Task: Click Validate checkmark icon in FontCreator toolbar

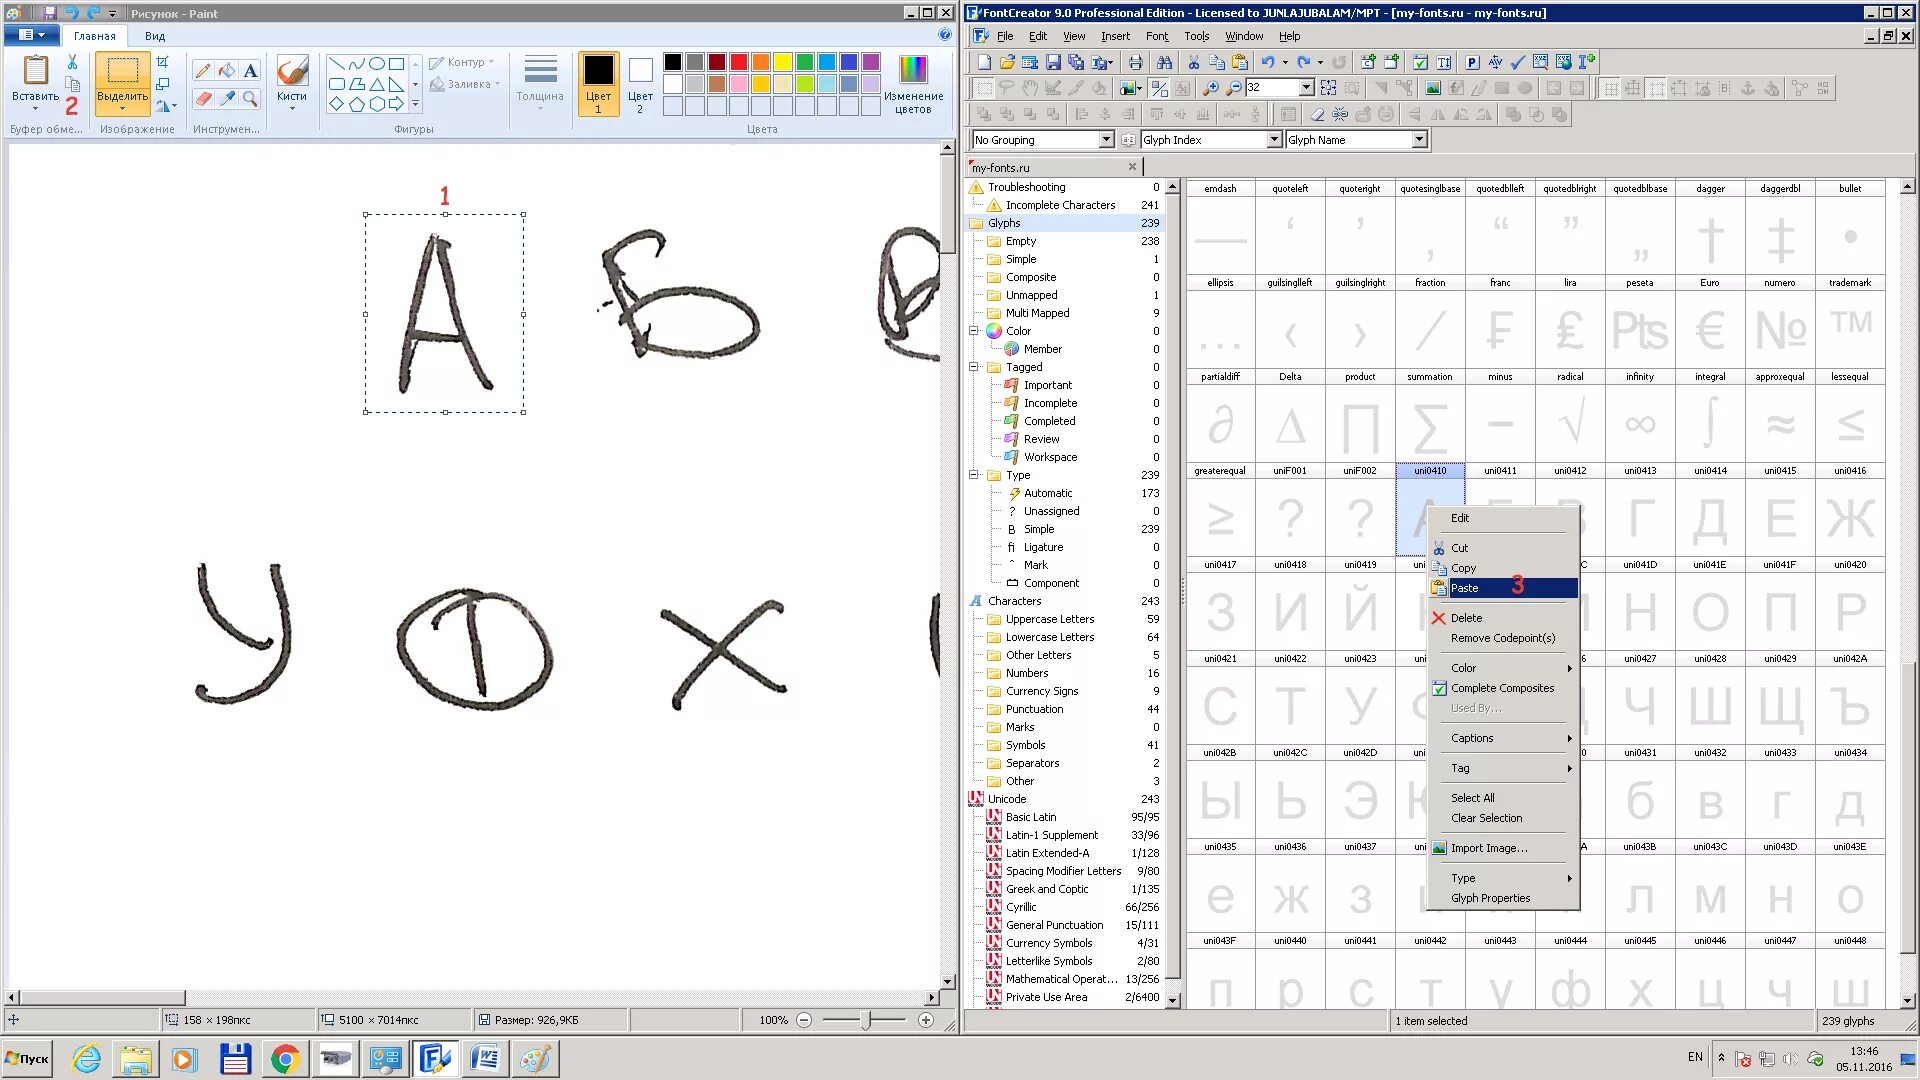Action: click(1517, 62)
